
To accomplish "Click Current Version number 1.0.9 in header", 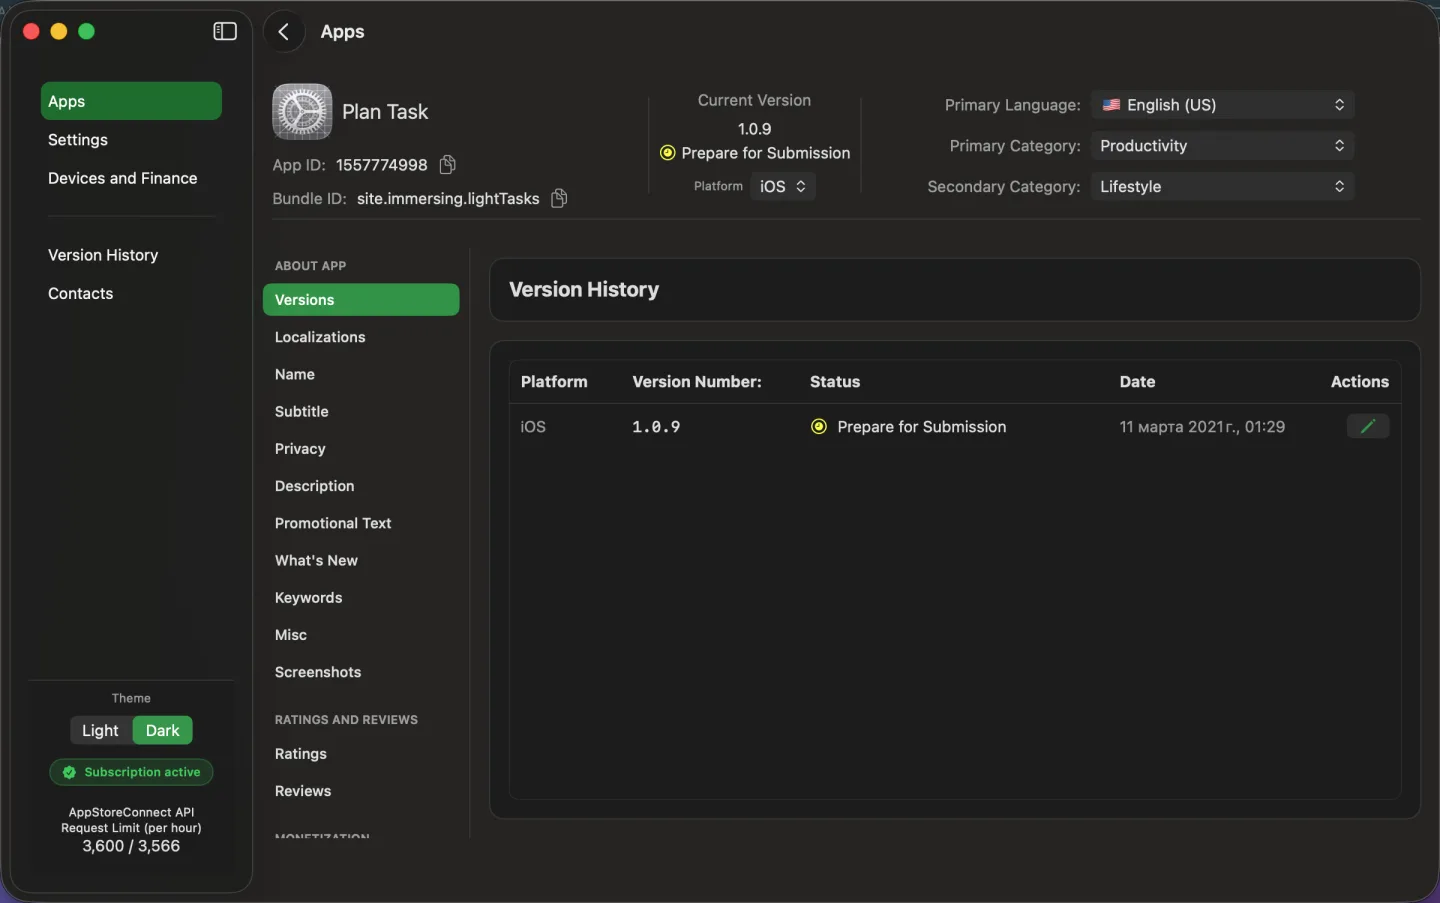I will click(754, 129).
